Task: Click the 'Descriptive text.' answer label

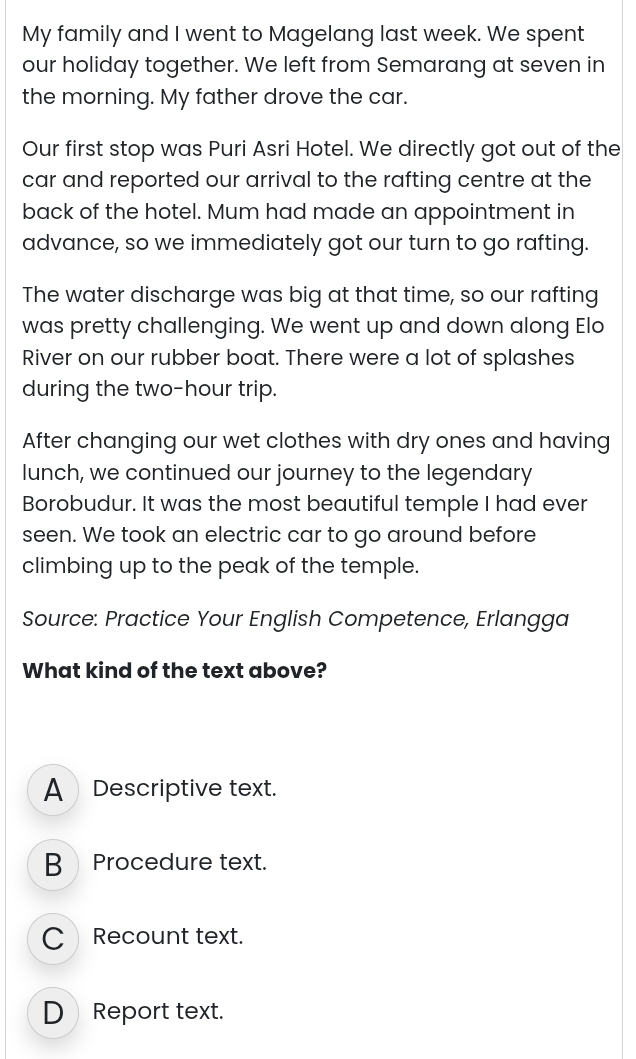Action: tap(184, 788)
